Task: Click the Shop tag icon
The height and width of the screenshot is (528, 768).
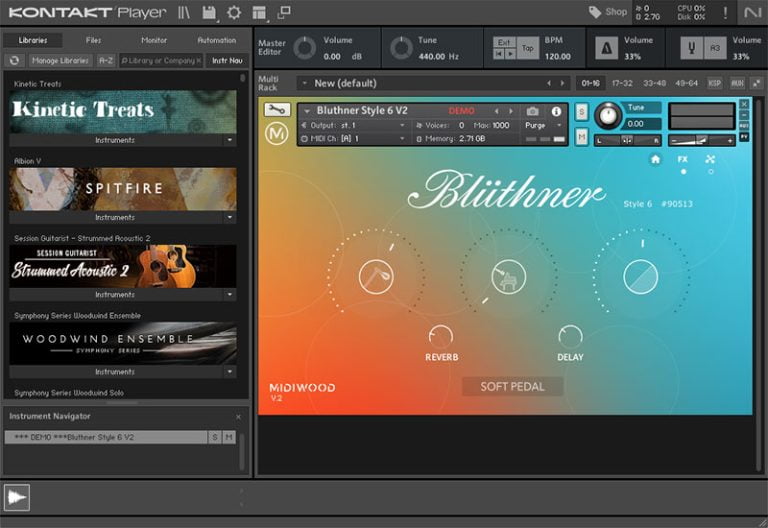Action: pos(595,12)
